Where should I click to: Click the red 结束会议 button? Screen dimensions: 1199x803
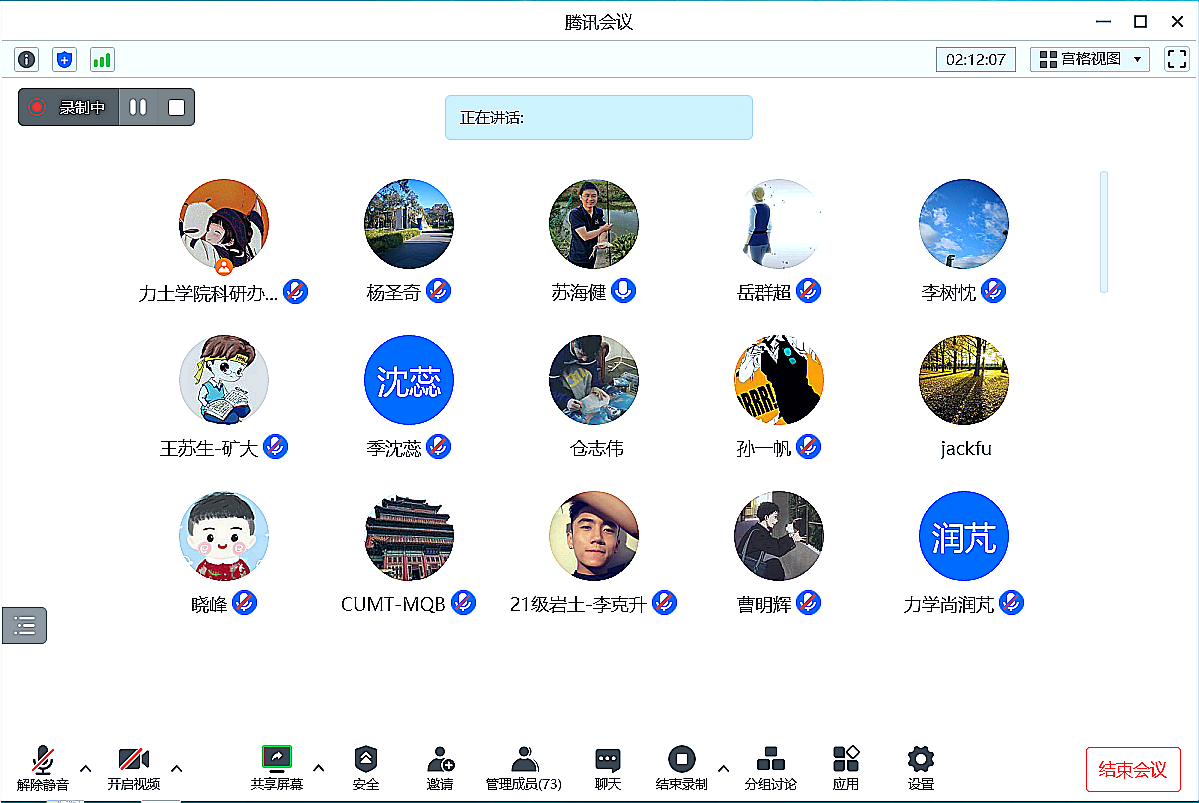pyautogui.click(x=1132, y=769)
